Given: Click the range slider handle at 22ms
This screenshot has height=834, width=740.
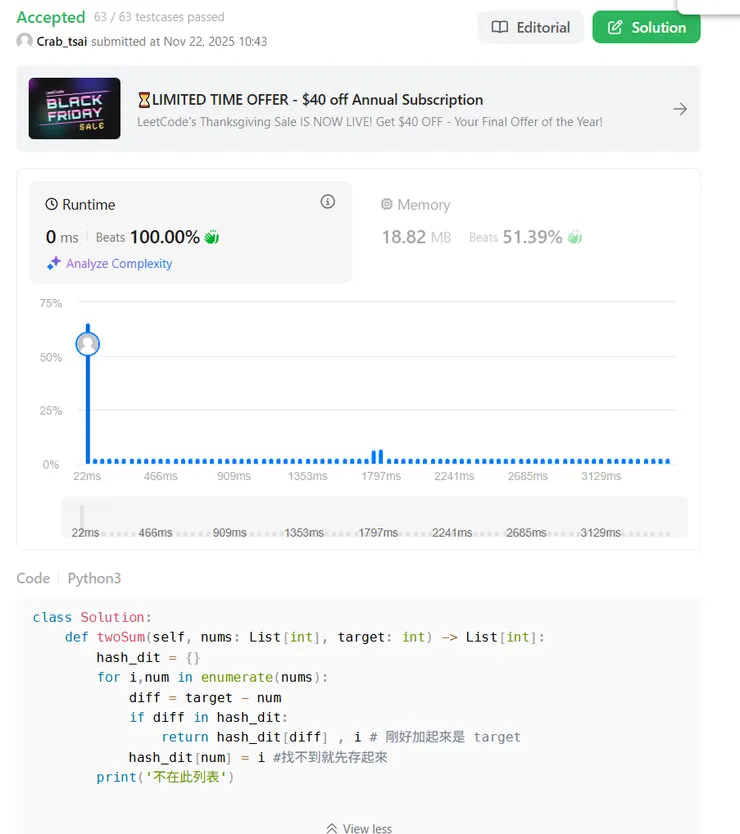Looking at the screenshot, I should coord(82,516).
